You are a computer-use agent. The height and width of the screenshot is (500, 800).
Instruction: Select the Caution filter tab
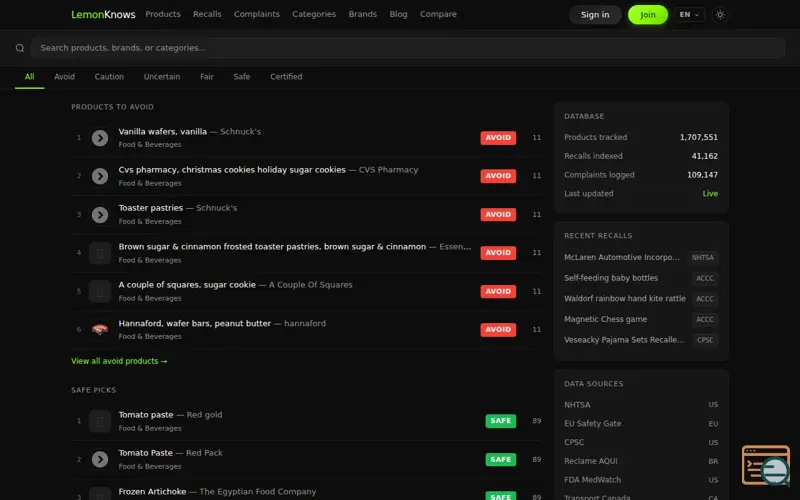point(109,77)
